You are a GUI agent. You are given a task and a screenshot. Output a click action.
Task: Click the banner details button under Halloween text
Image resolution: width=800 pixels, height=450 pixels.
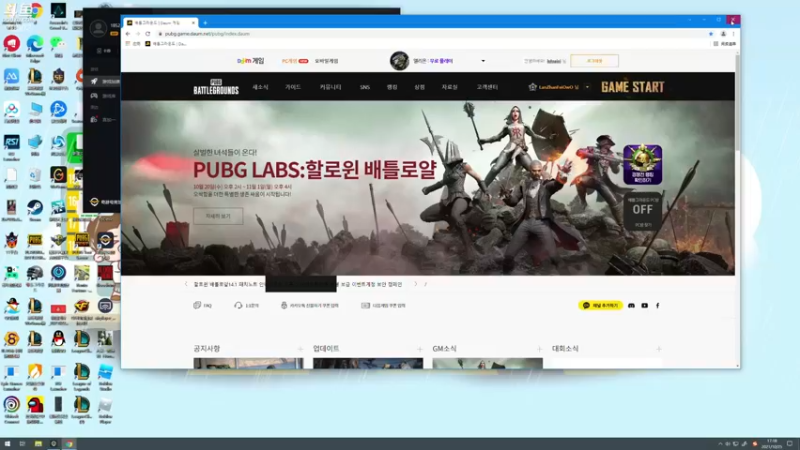coord(218,216)
